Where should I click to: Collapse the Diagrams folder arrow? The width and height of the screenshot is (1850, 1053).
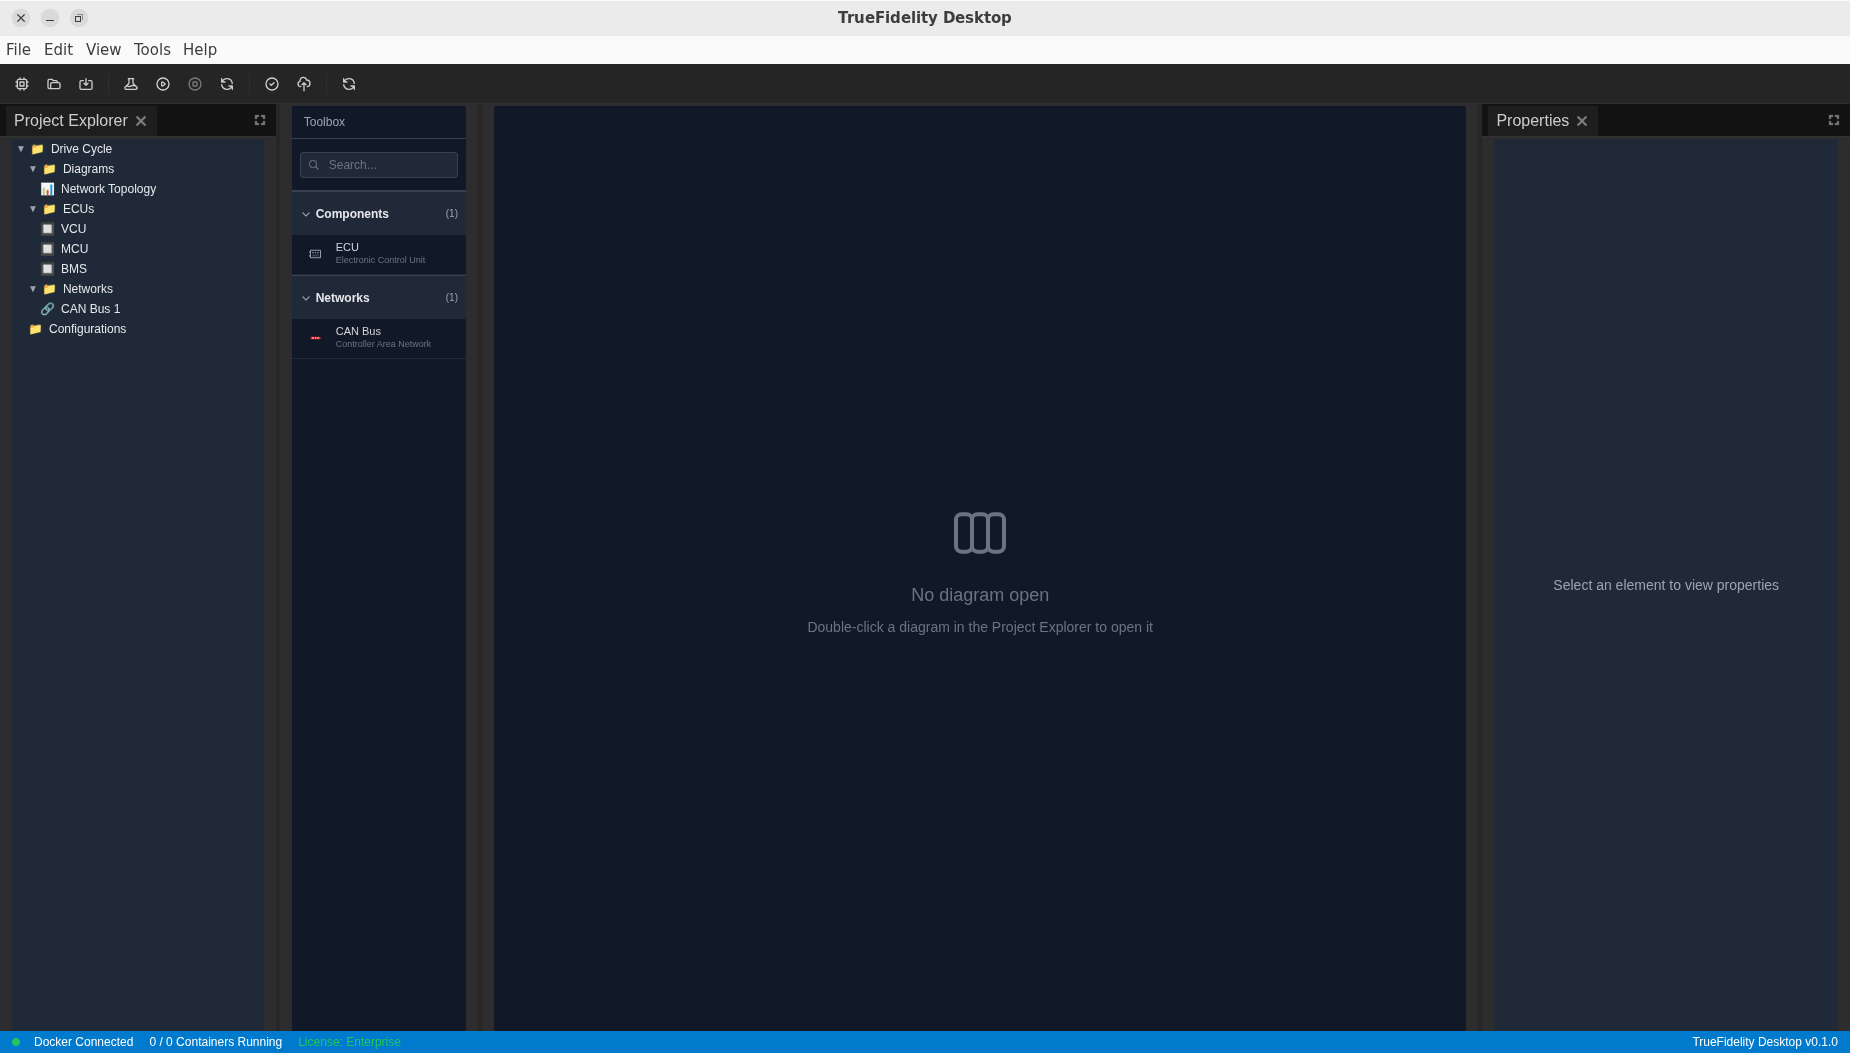coord(33,169)
